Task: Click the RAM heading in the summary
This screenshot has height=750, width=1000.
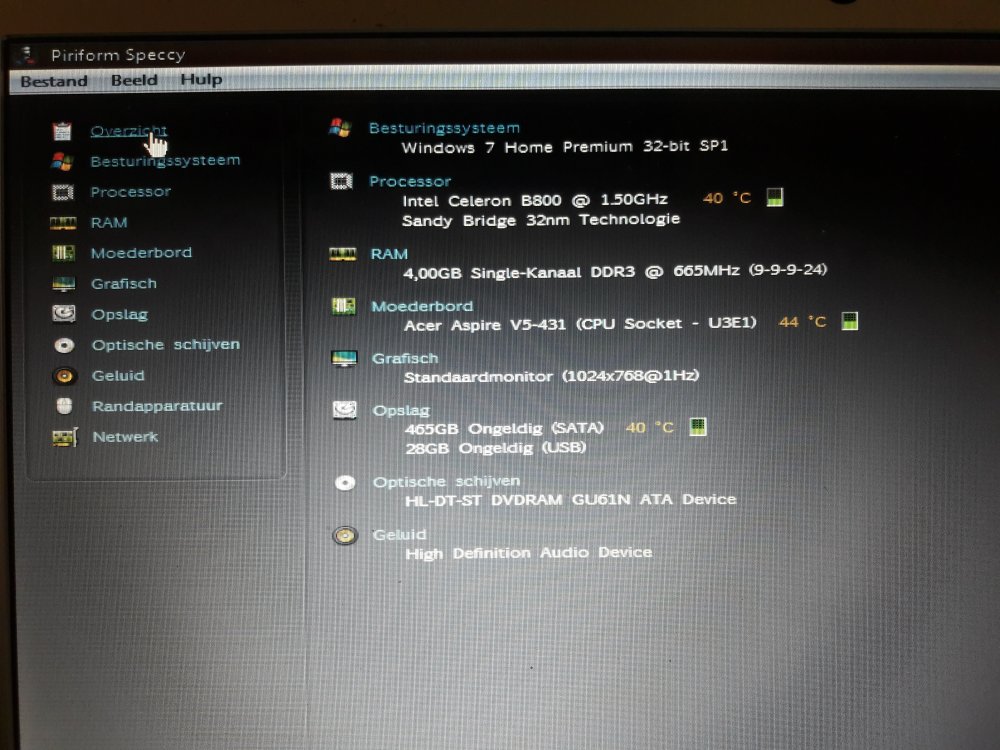Action: point(389,254)
